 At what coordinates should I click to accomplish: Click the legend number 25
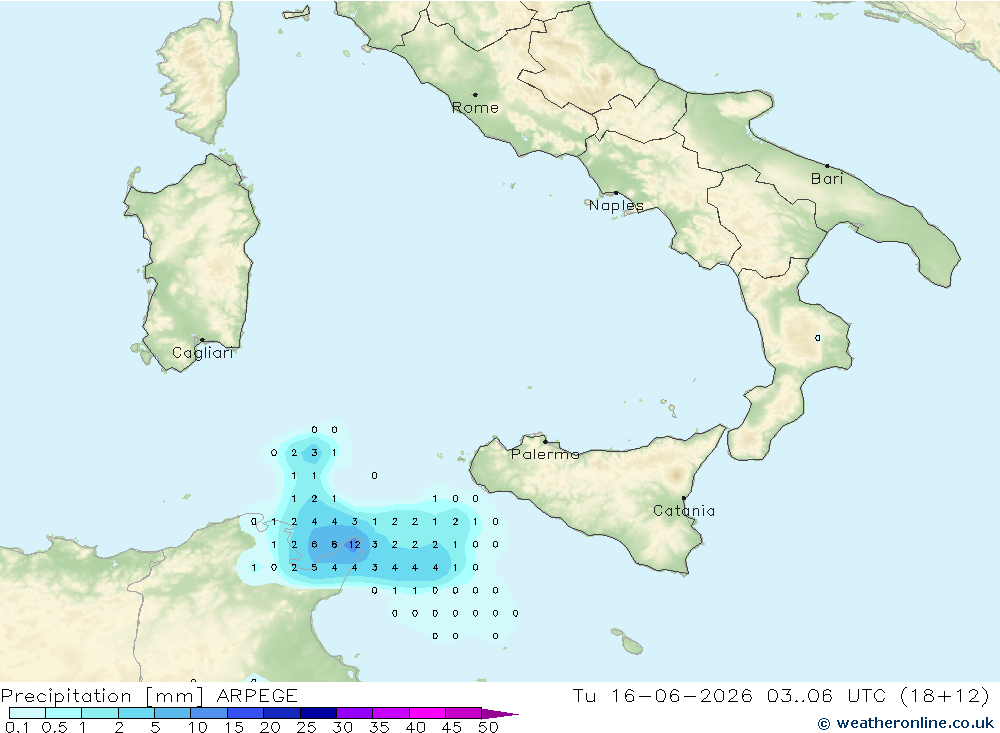coord(306,727)
